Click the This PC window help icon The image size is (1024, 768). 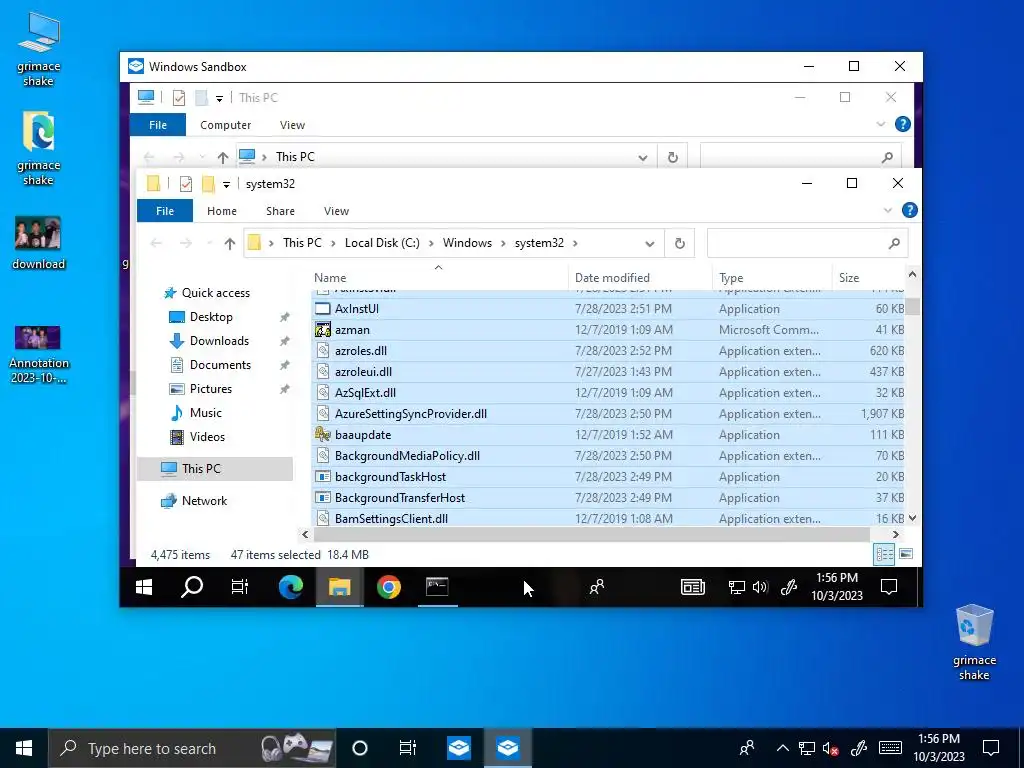pos(903,124)
